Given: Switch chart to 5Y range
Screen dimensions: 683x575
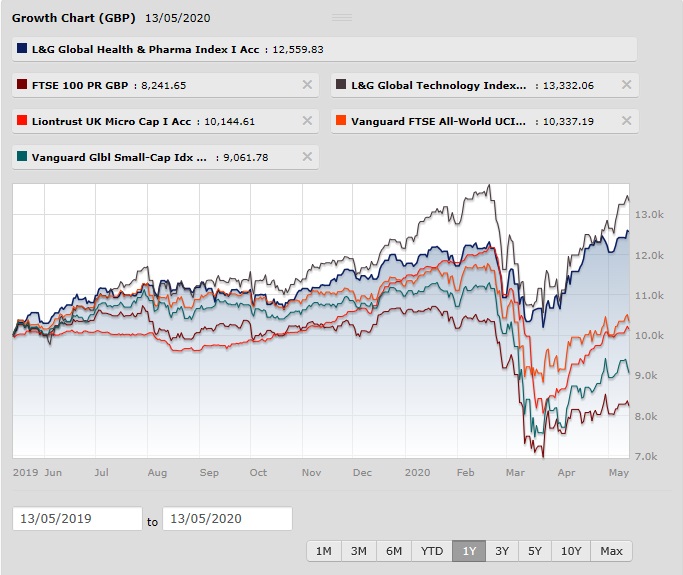Looking at the screenshot, I should pos(535,551).
